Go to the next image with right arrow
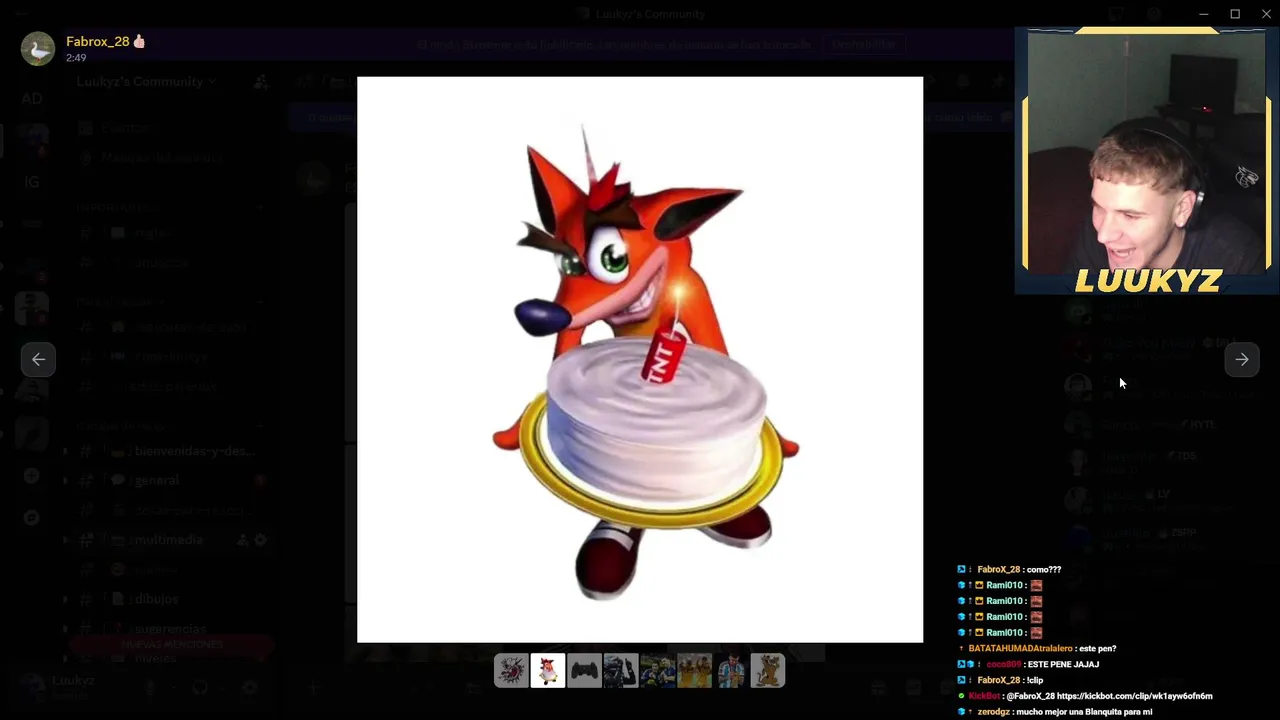1280x720 pixels. point(1241,359)
